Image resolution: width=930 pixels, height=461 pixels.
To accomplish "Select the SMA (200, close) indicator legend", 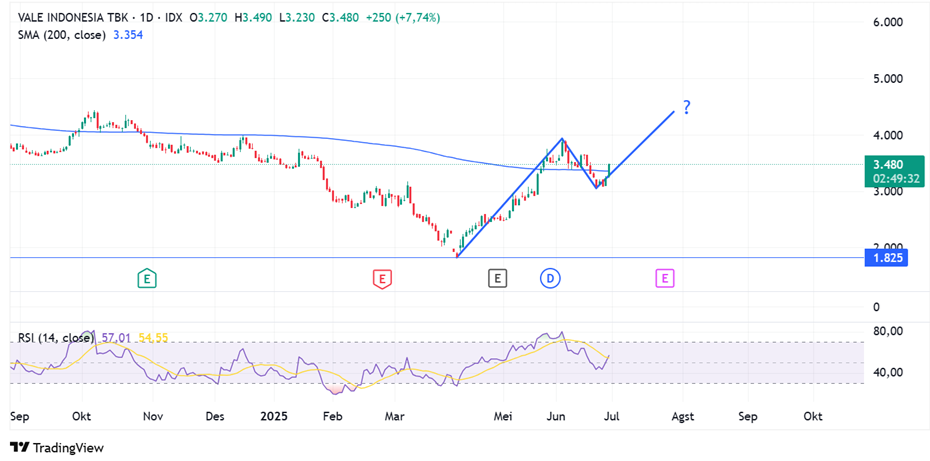I will (60, 35).
